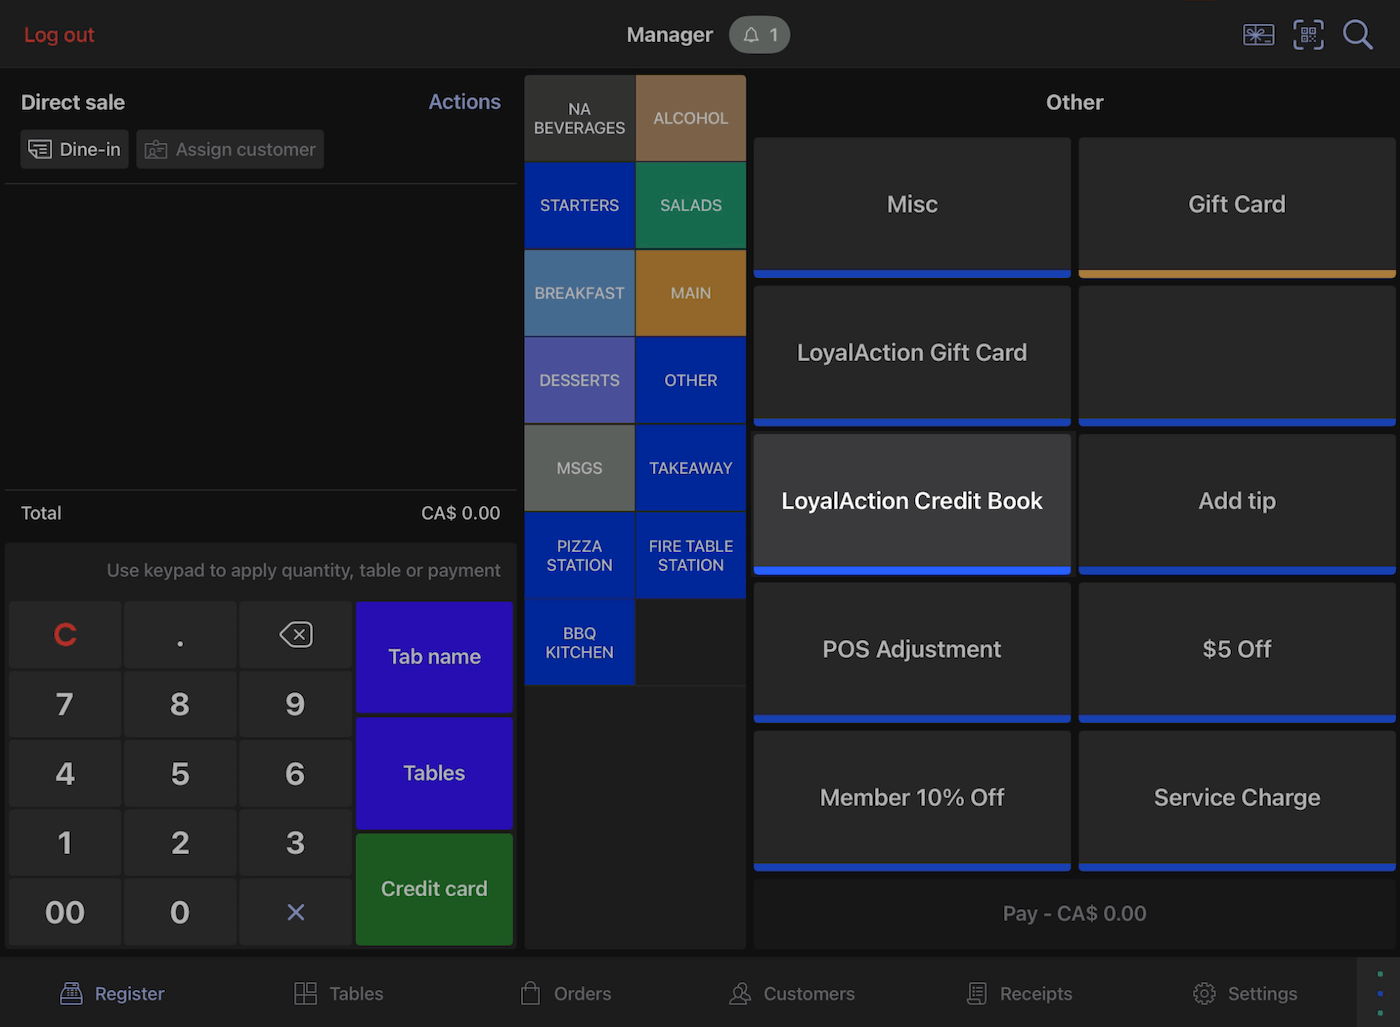Open the Fire Table Station category
The image size is (1400, 1027).
coord(691,555)
